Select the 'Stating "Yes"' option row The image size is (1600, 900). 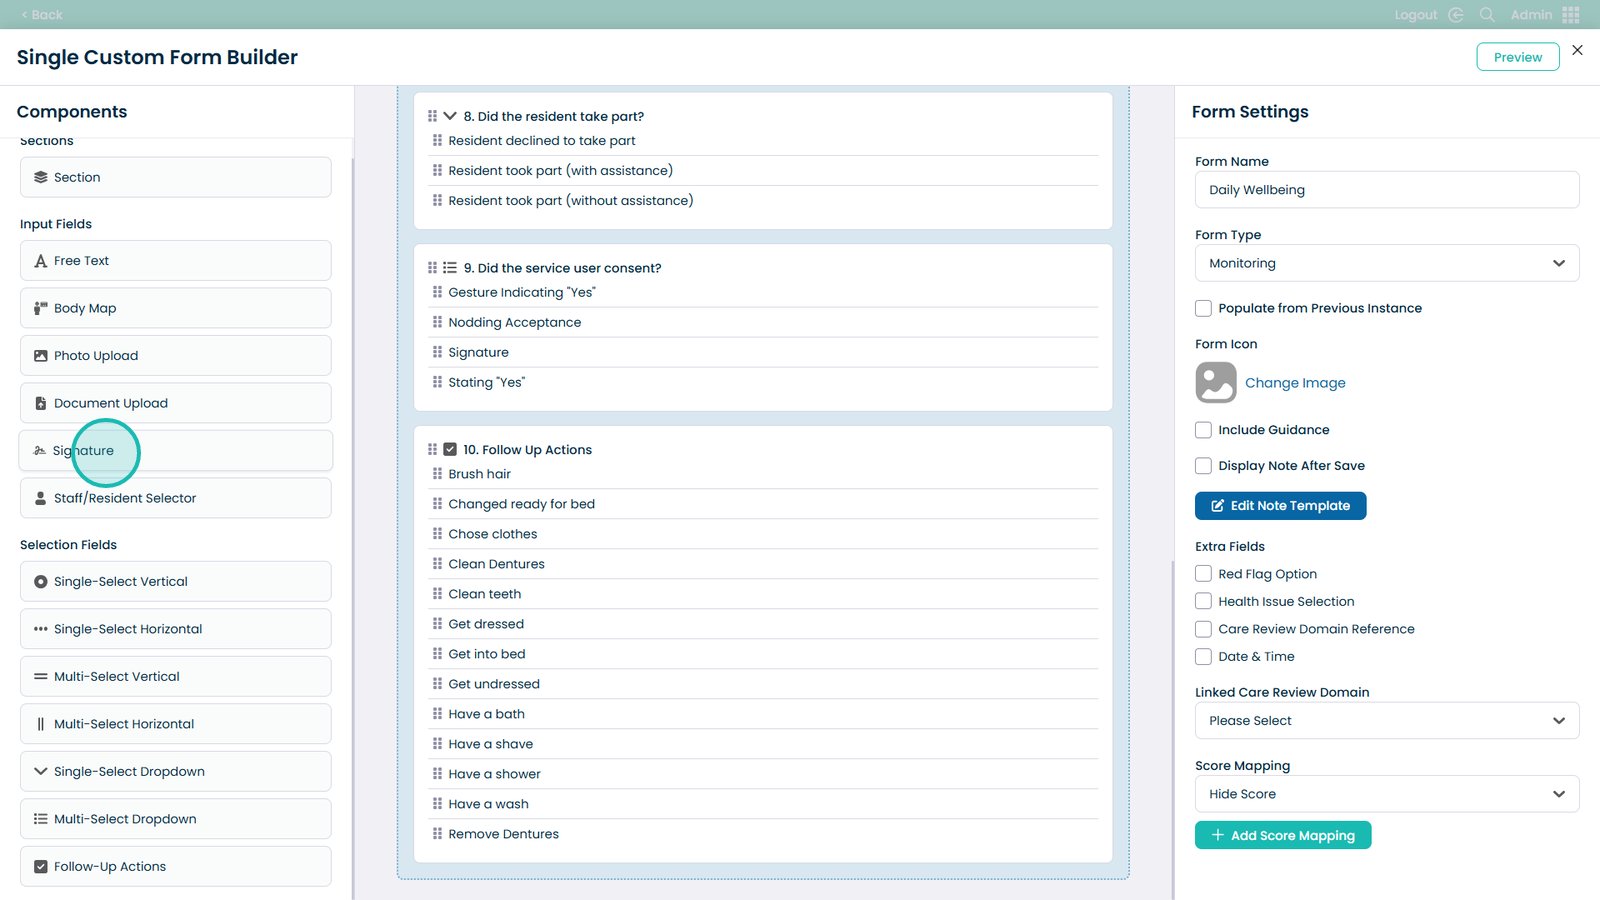tap(765, 382)
